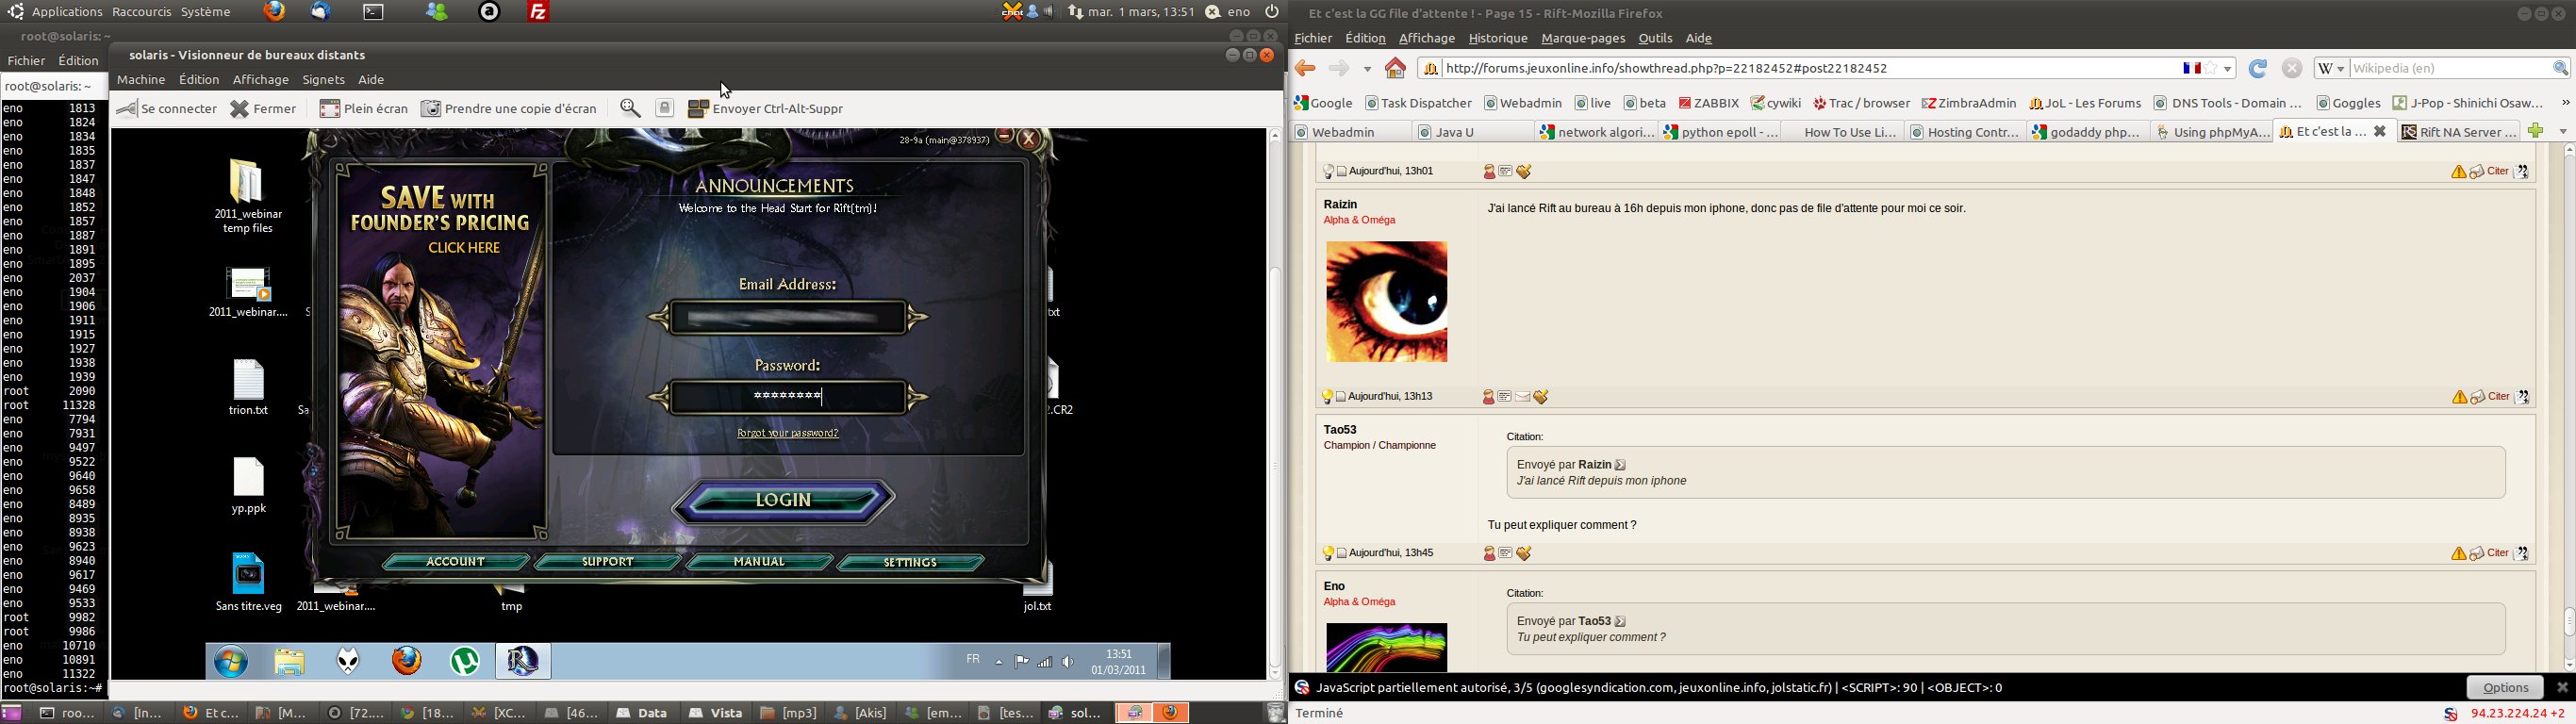Open the terminal launcher in the top panel
The image size is (2576, 724).
(373, 12)
